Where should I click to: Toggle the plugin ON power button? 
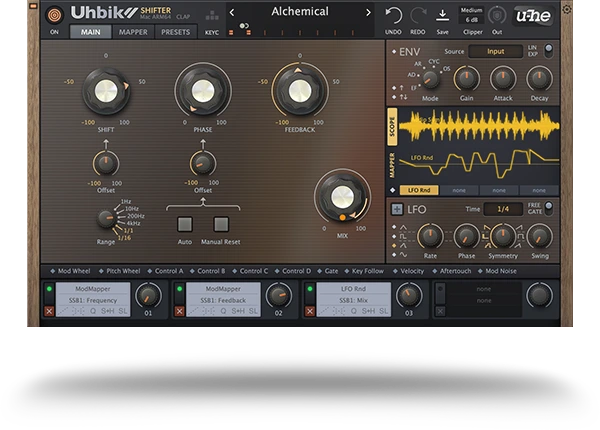click(x=54, y=15)
